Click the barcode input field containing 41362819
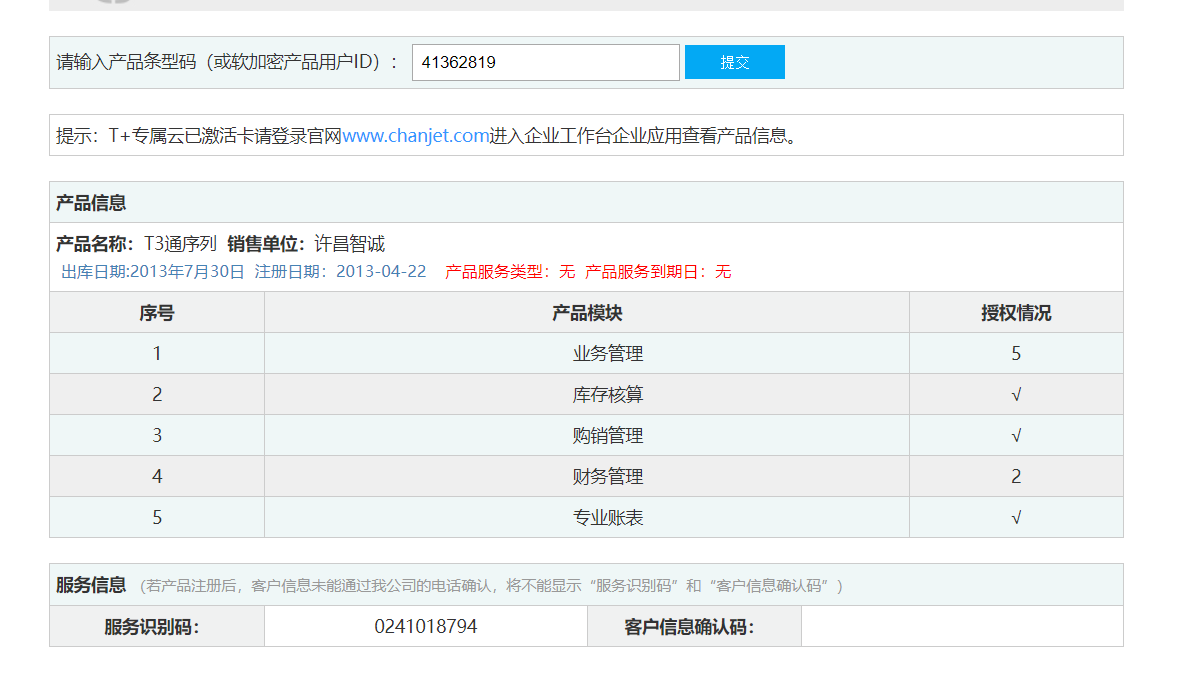 [x=545, y=63]
